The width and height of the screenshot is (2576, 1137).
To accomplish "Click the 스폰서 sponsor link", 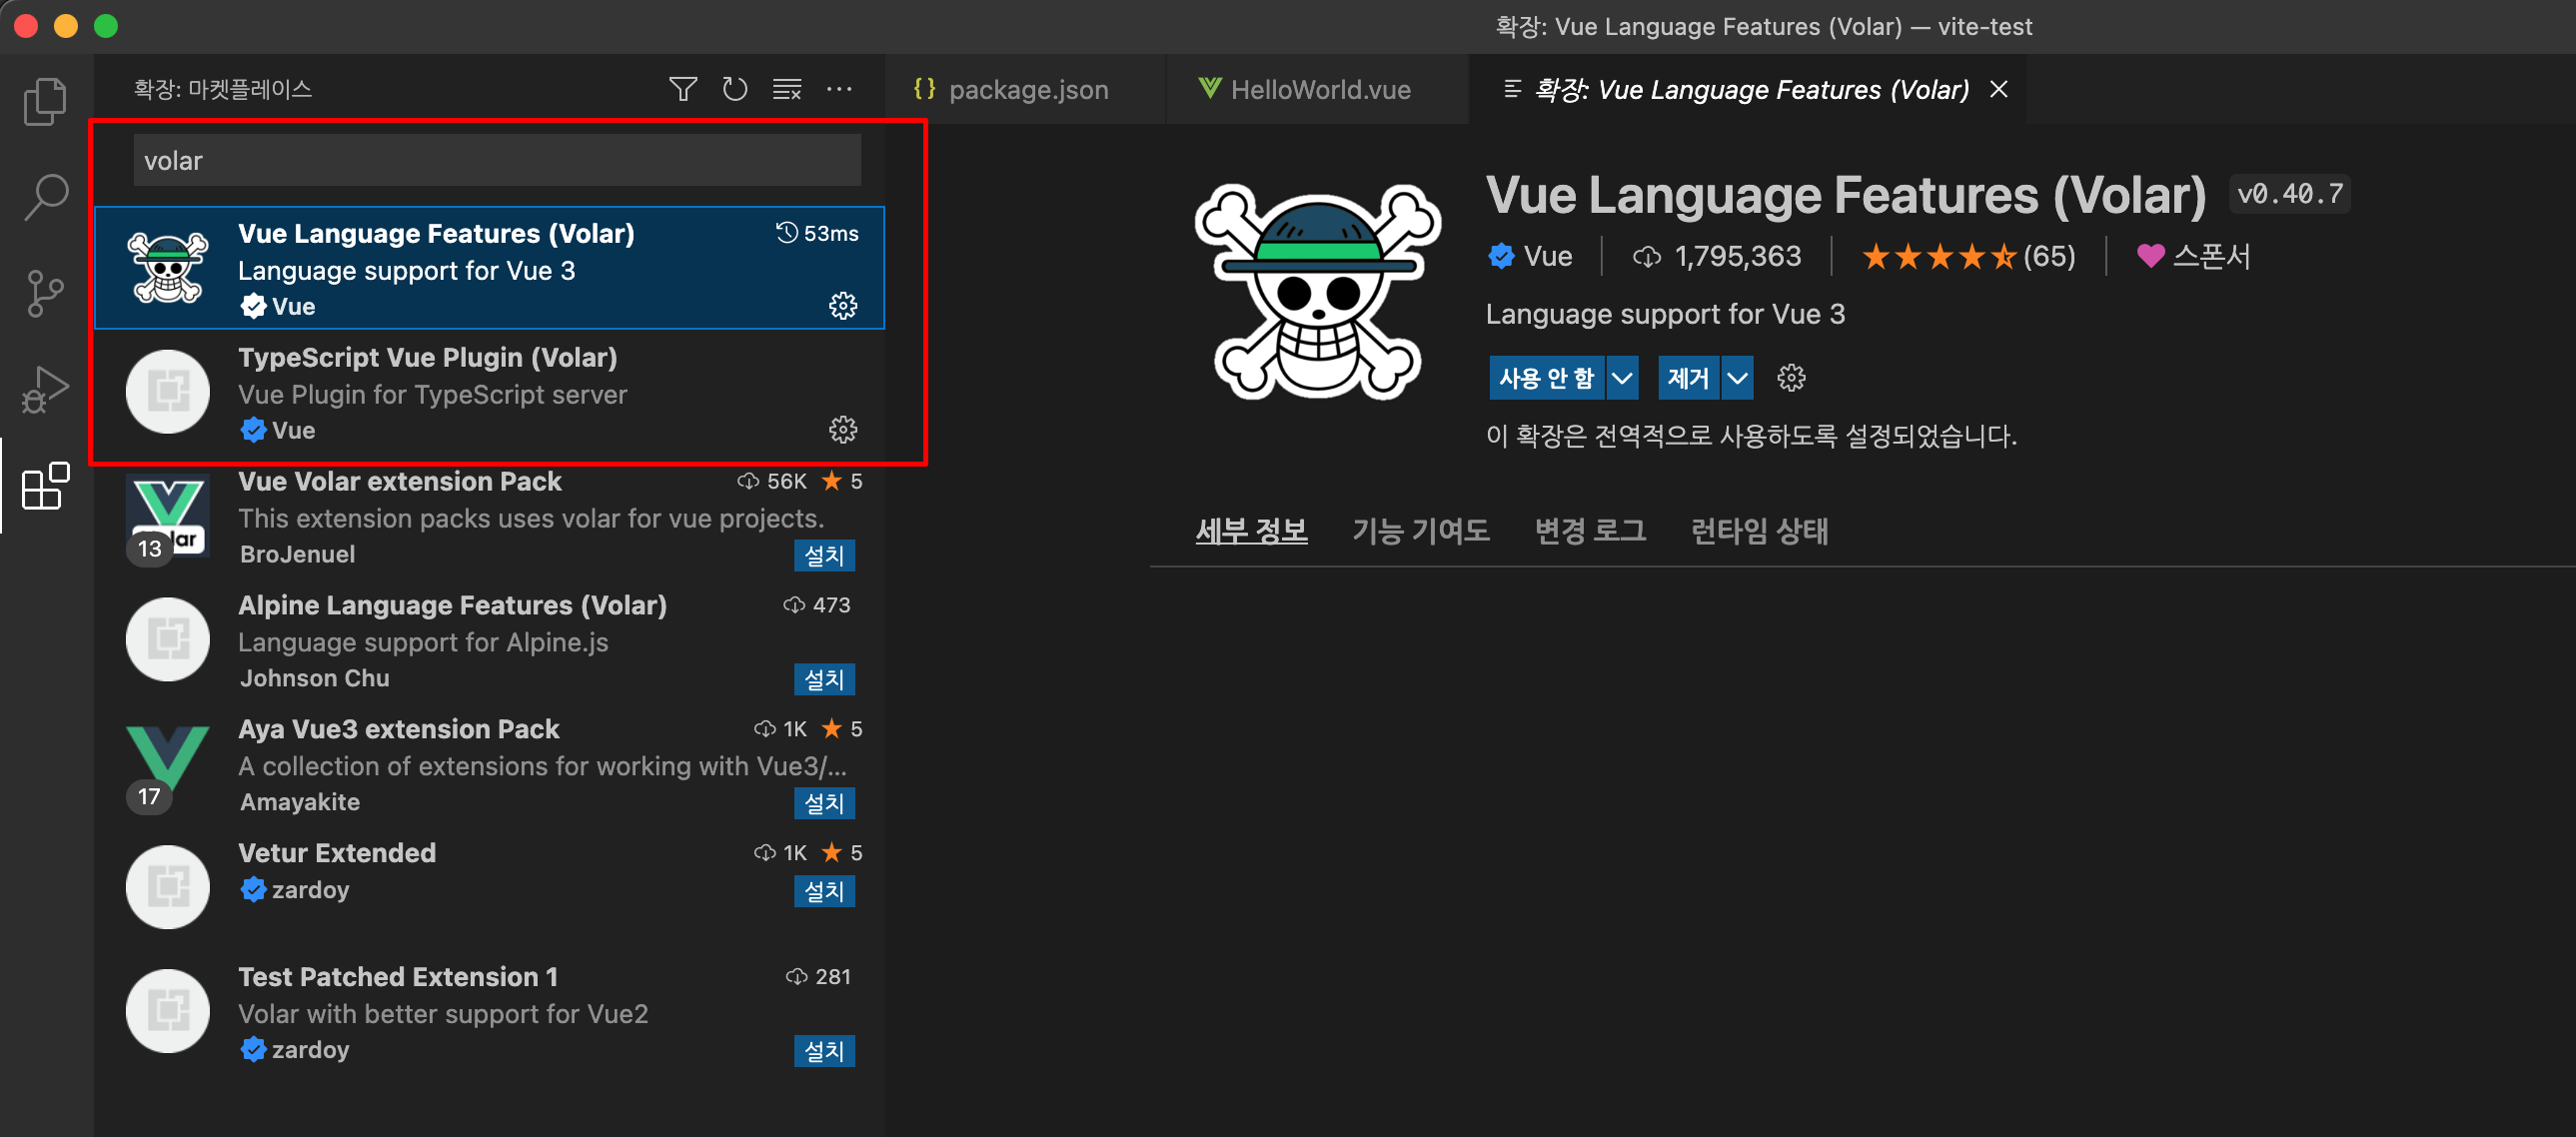I will (2194, 256).
